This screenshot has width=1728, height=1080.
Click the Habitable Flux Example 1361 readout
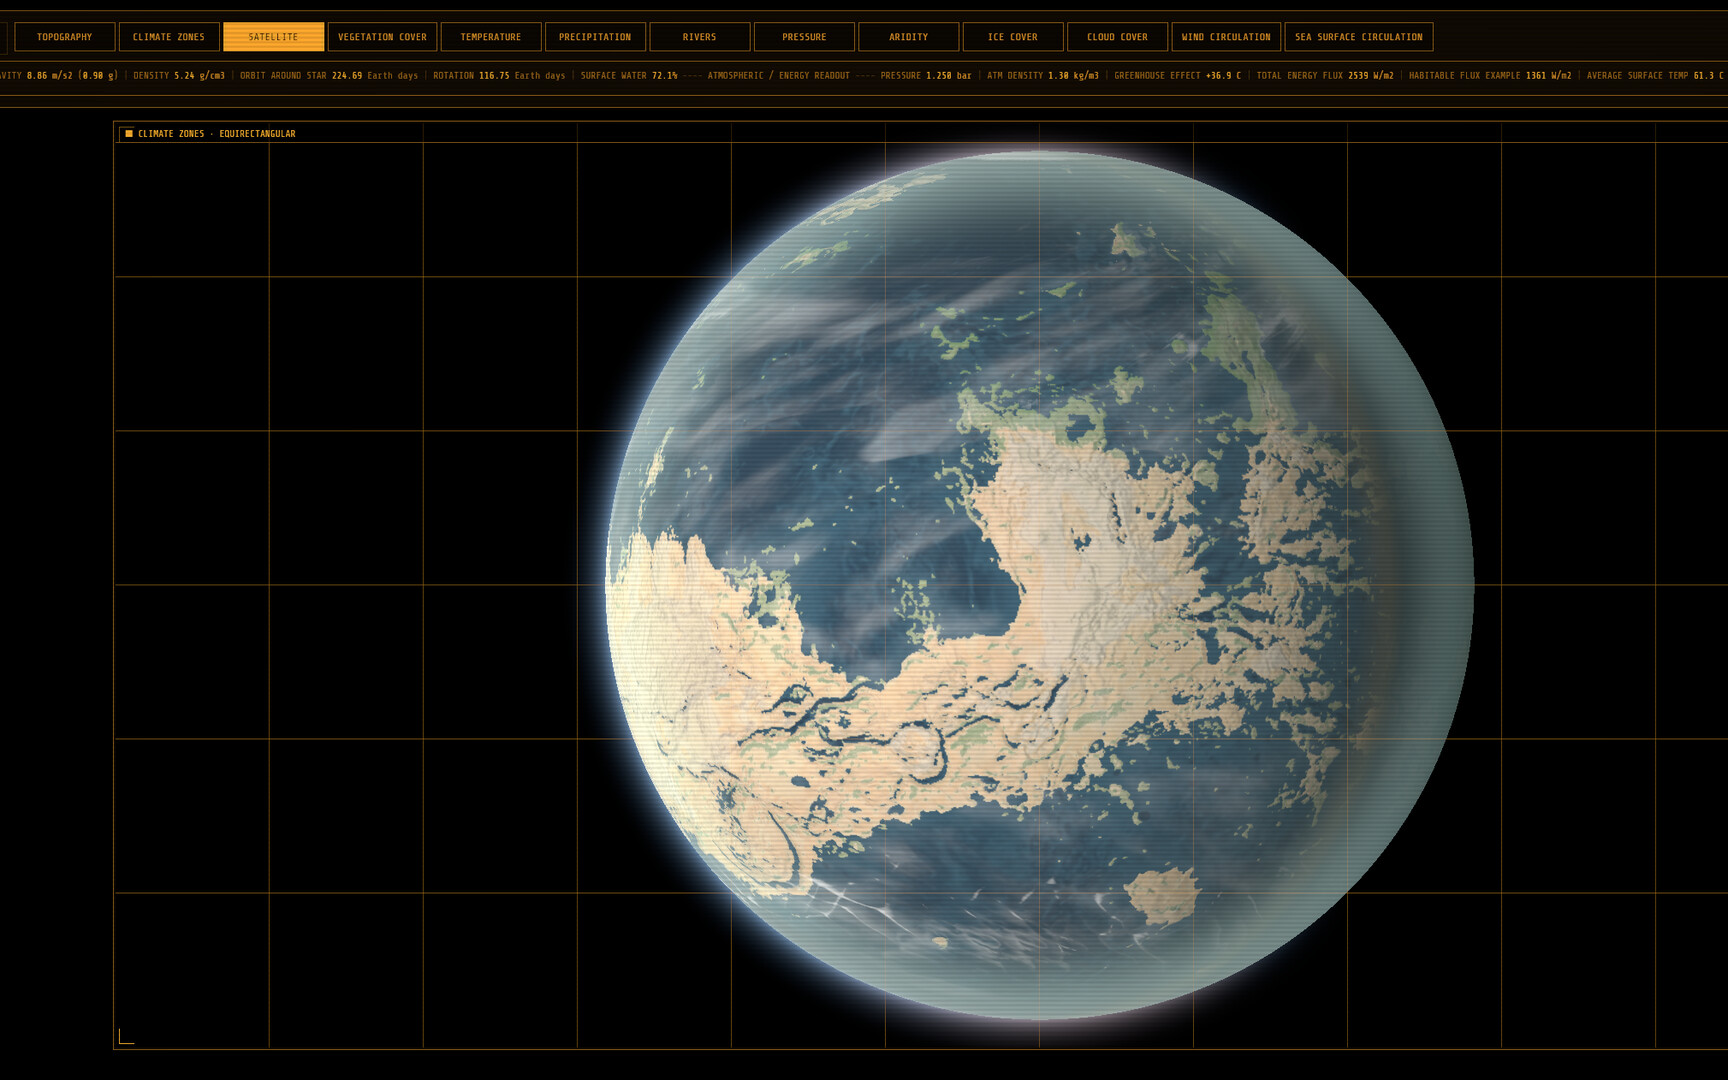[1490, 76]
